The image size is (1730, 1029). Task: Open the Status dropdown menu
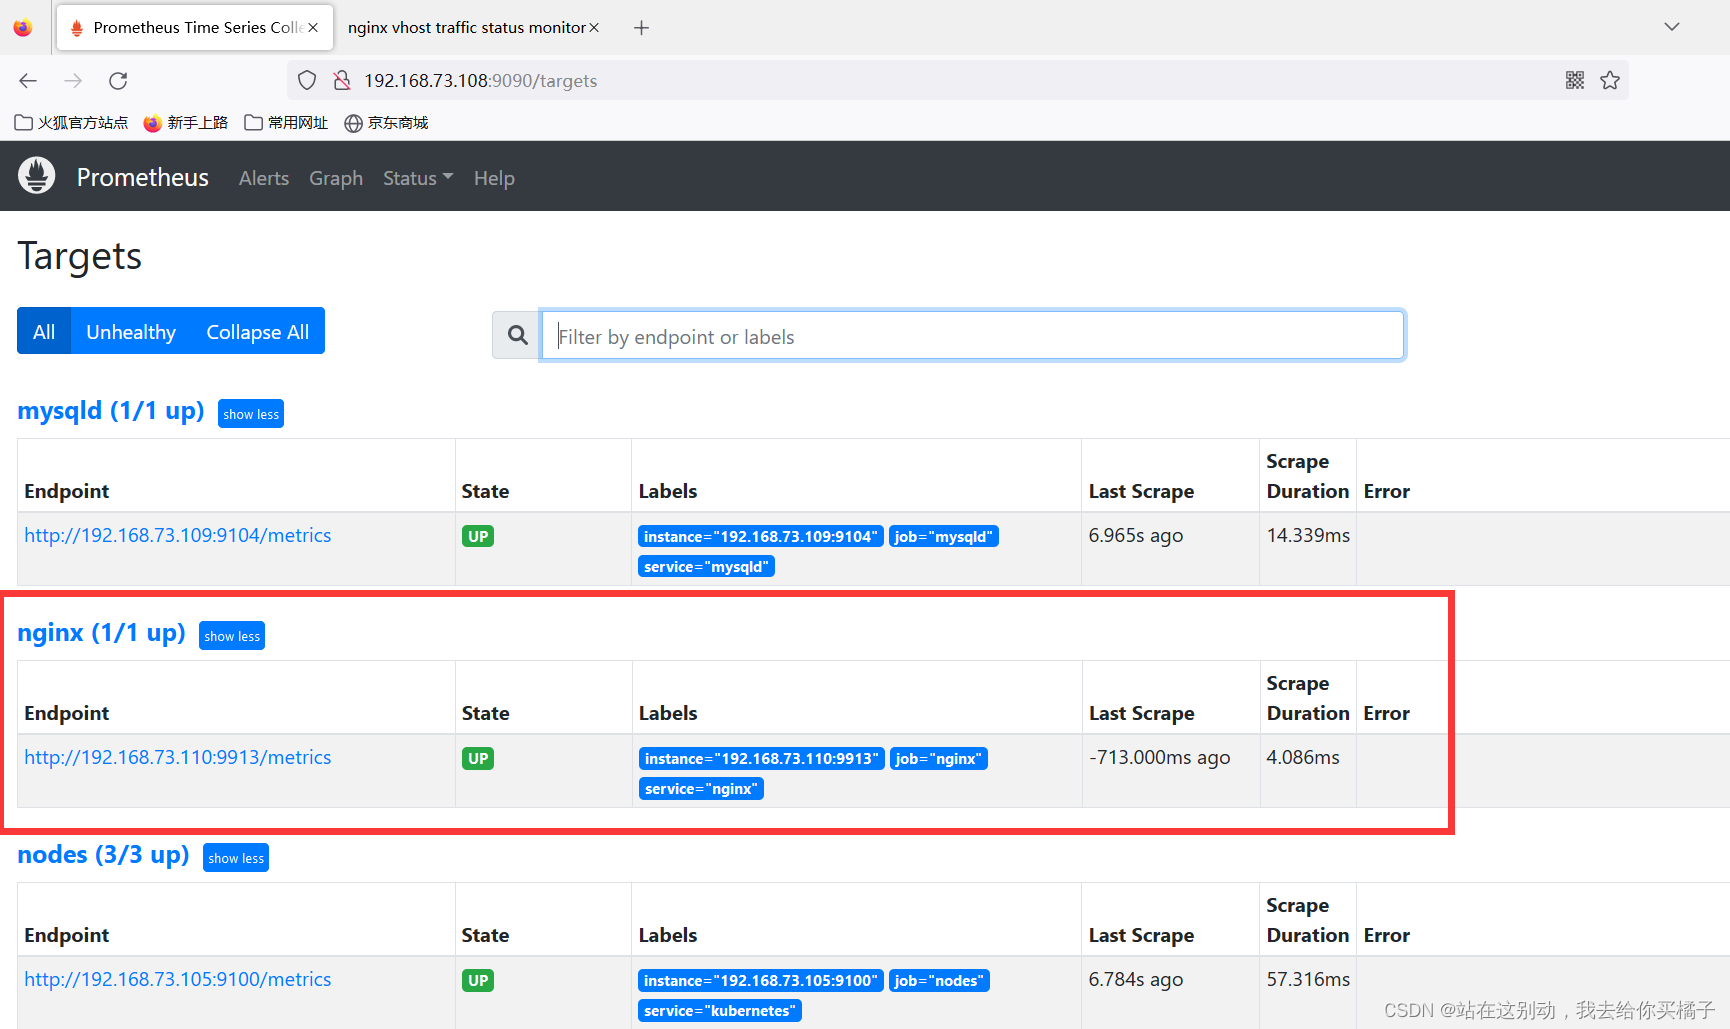[x=418, y=178]
